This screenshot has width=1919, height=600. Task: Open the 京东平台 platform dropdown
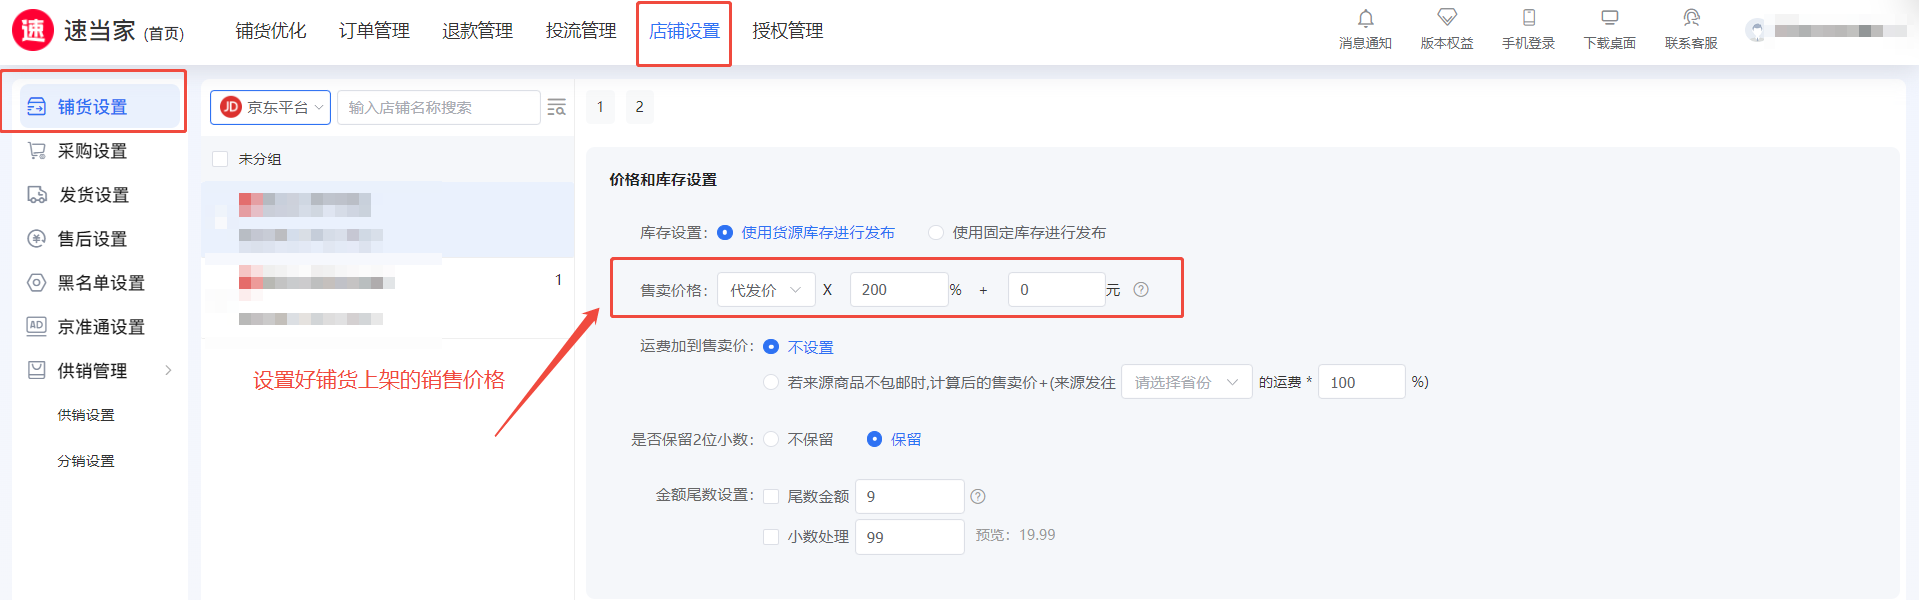coord(270,107)
